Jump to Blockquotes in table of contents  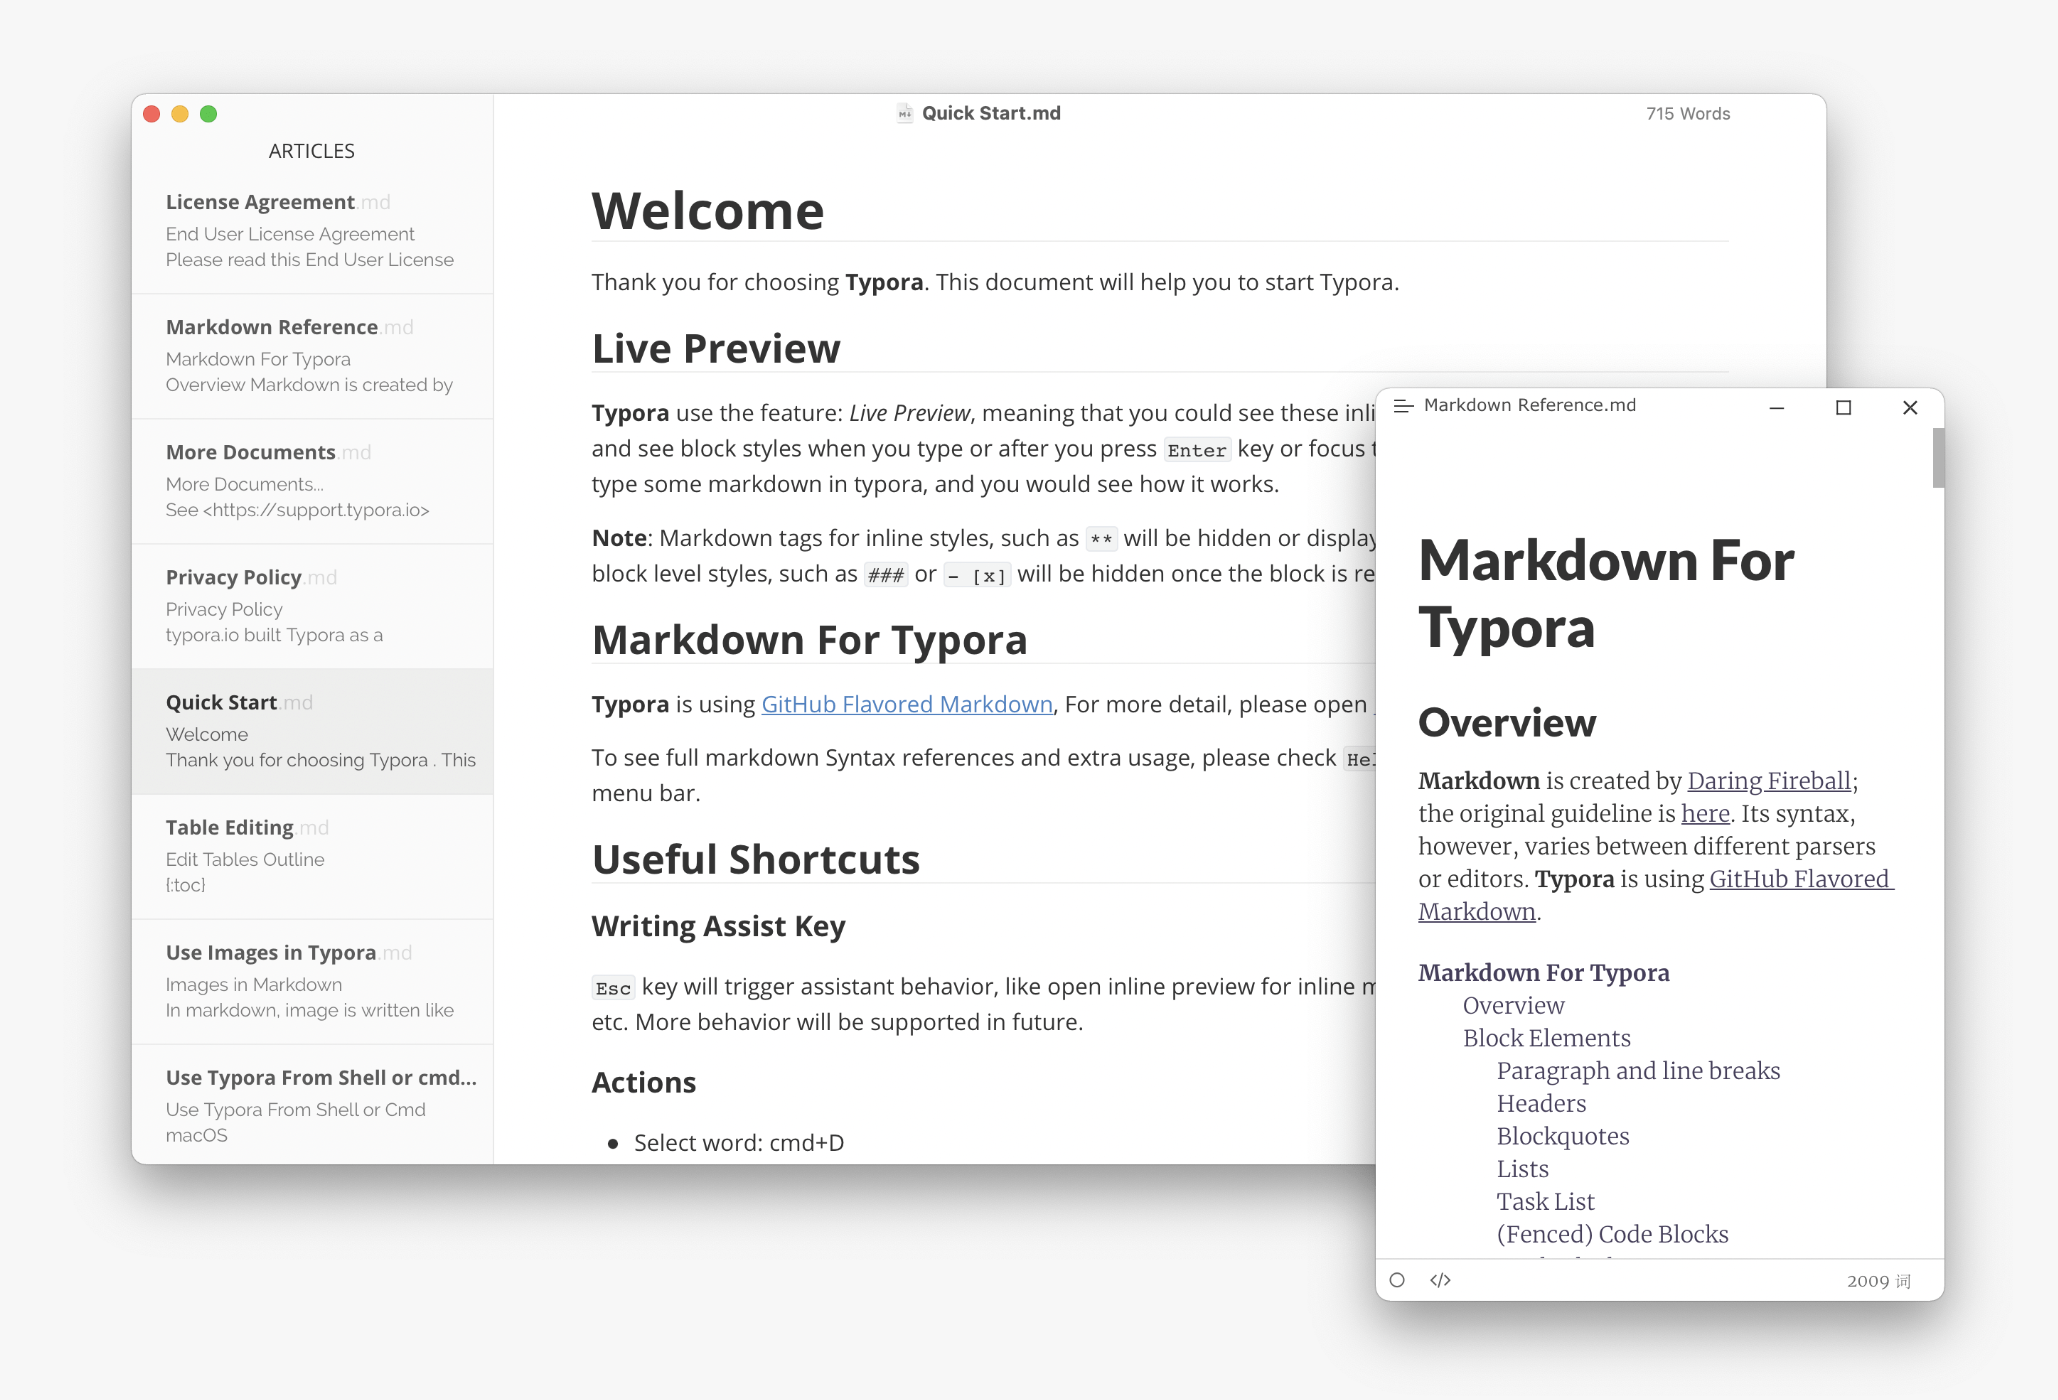(1563, 1137)
